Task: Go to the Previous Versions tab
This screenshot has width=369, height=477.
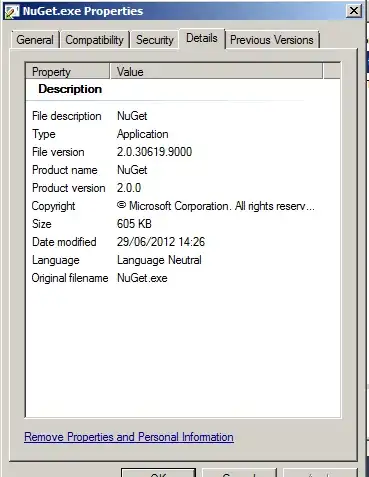Action: tap(272, 40)
